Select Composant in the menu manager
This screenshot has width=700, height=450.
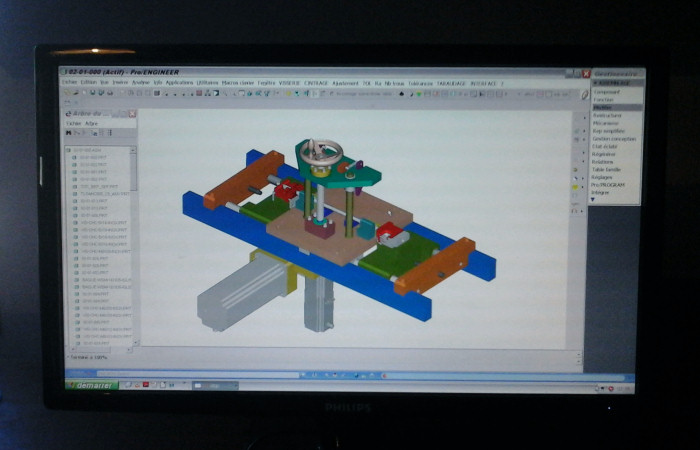[x=604, y=91]
